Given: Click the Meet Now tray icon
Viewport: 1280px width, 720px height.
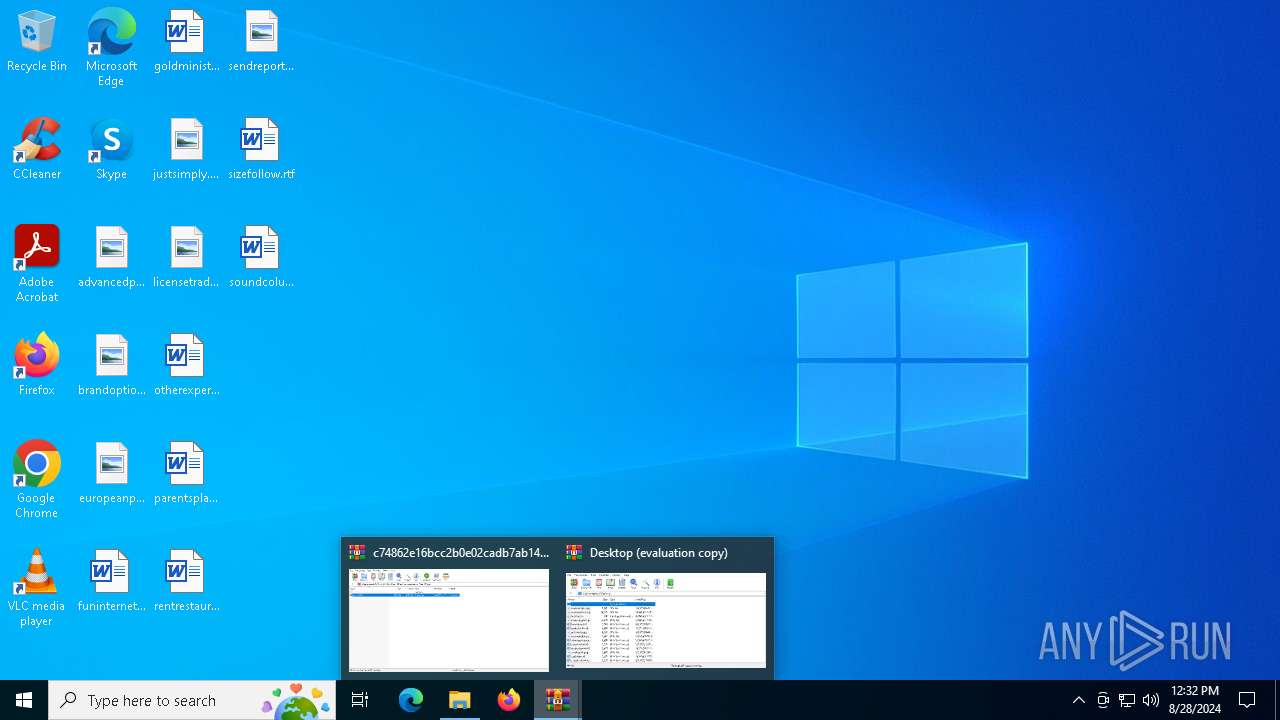Looking at the screenshot, I should point(1103,700).
